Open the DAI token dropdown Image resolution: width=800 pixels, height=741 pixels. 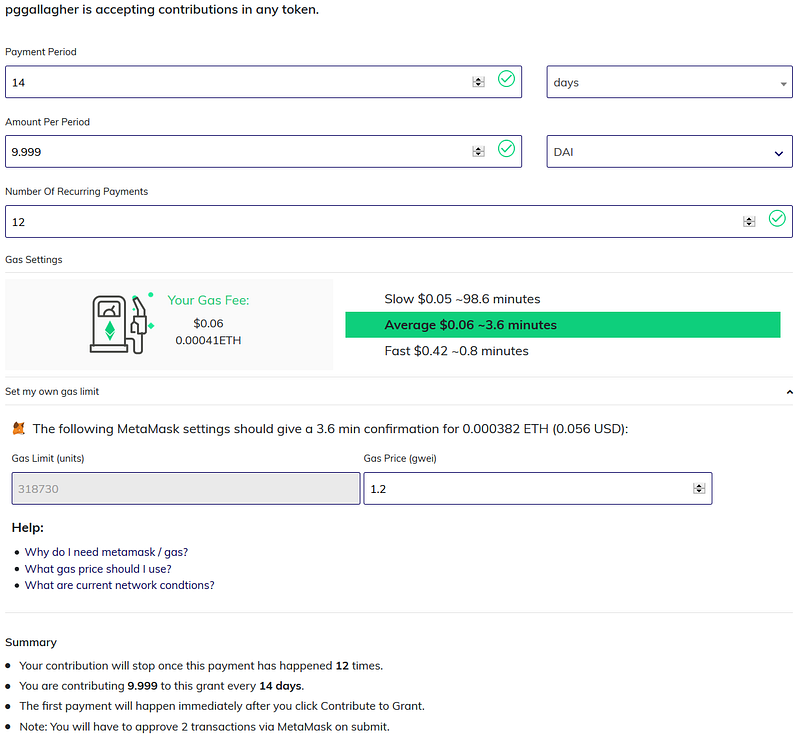click(x=669, y=152)
